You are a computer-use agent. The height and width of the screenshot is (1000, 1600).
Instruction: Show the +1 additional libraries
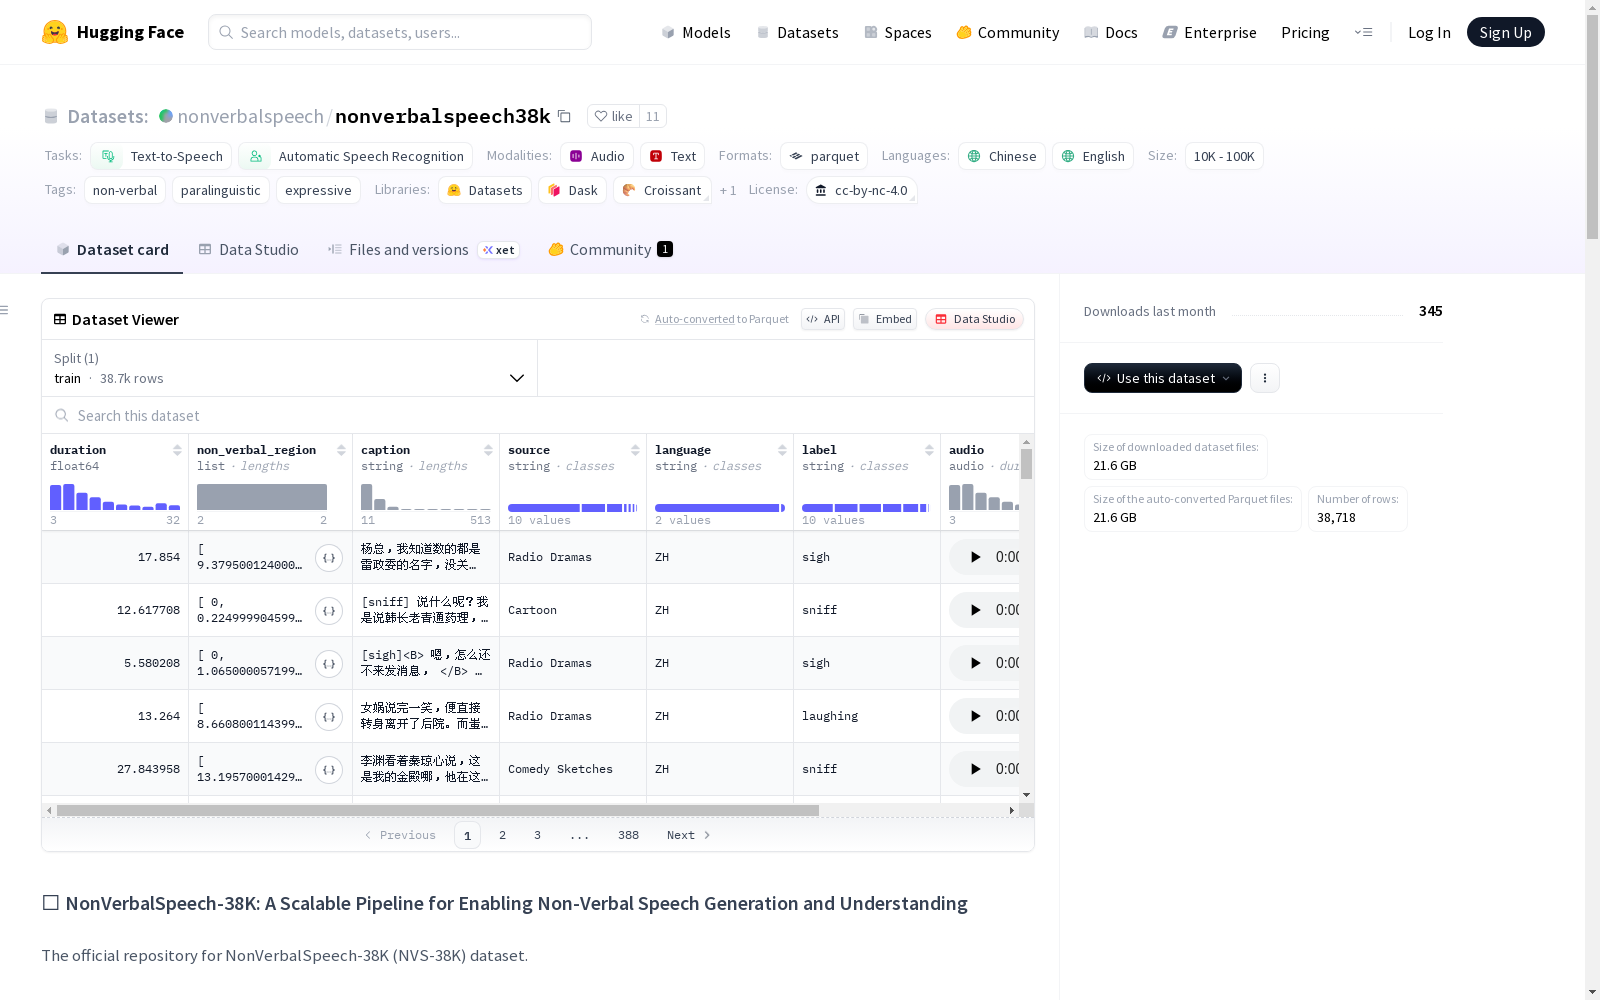pos(728,190)
